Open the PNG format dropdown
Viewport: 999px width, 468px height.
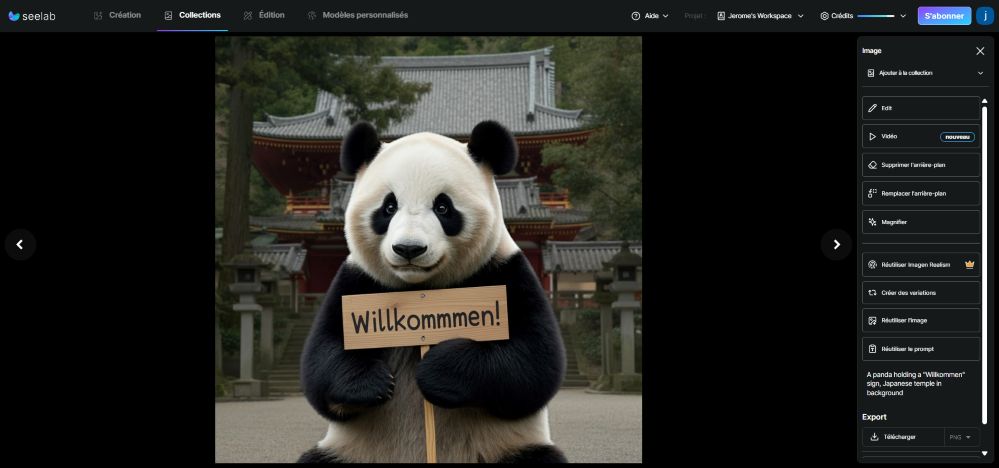pos(961,437)
